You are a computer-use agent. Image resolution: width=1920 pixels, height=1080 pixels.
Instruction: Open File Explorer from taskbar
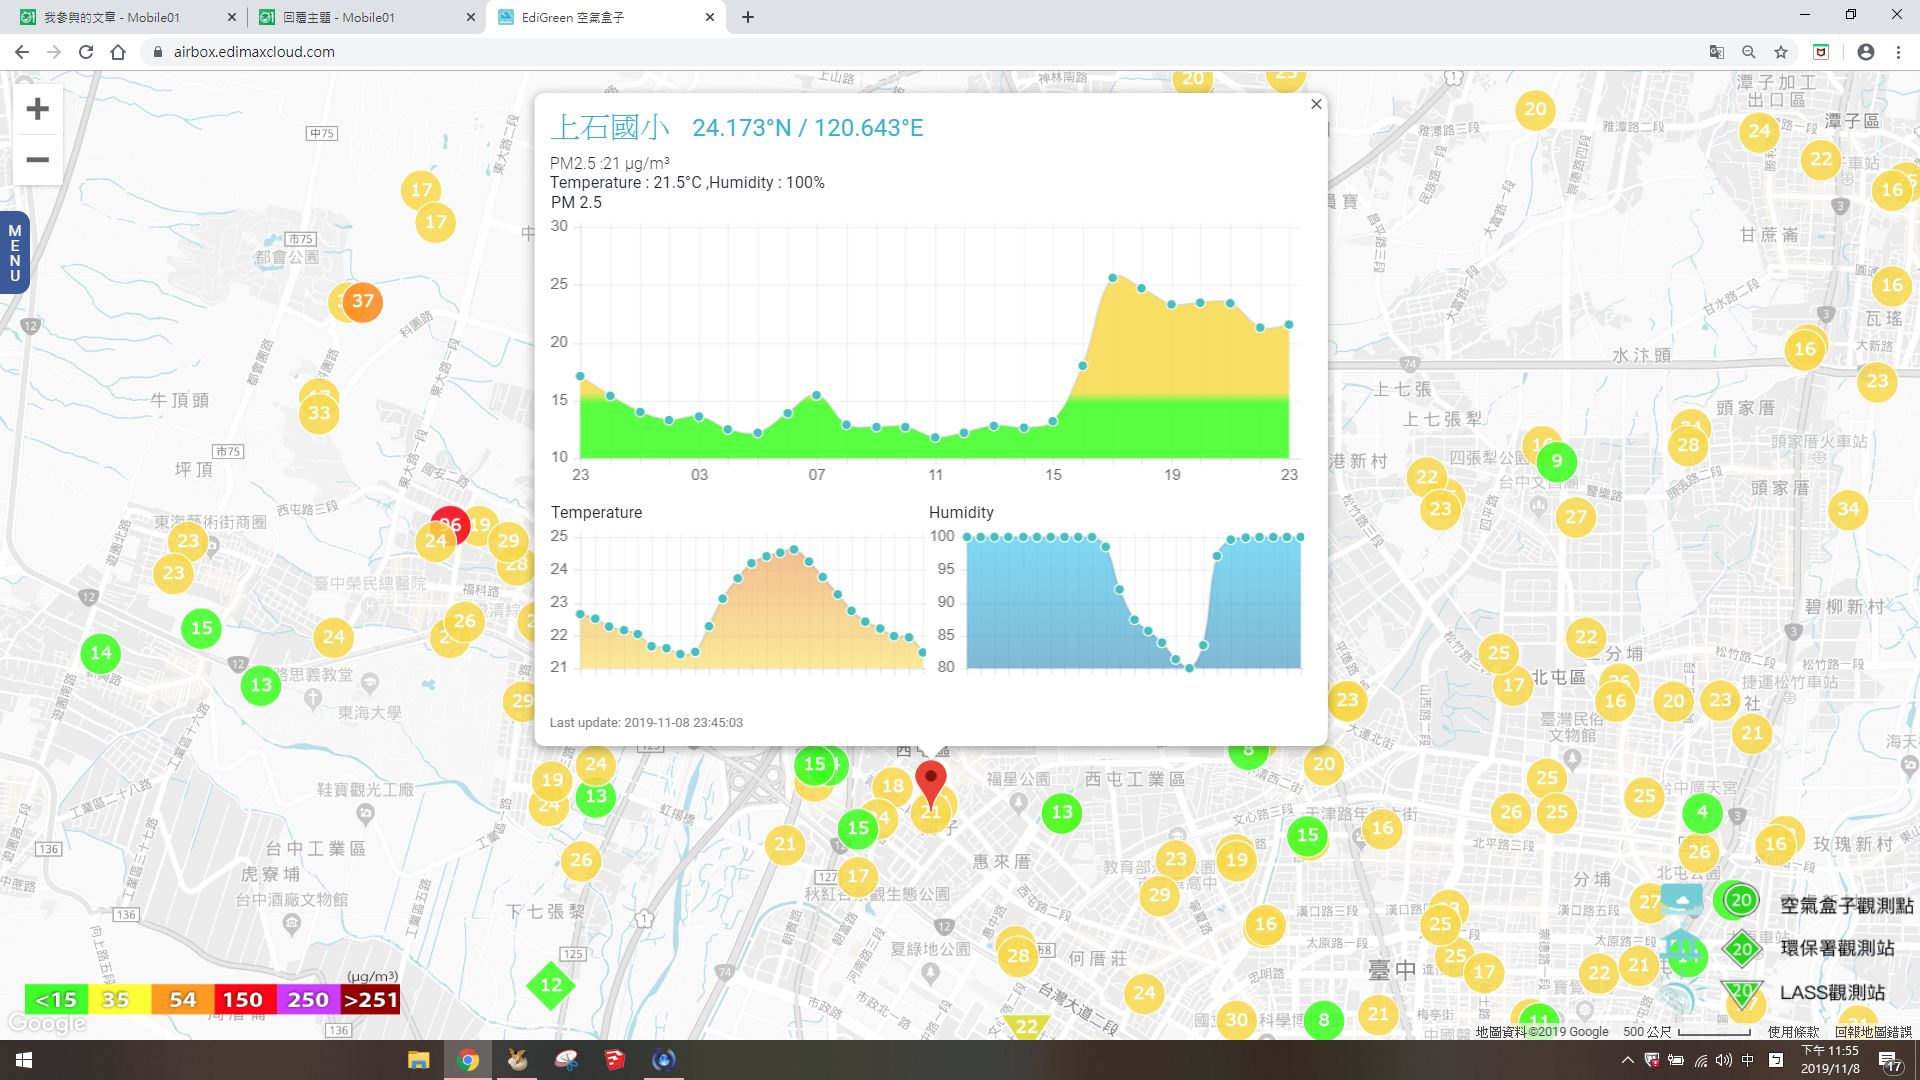pos(418,1060)
